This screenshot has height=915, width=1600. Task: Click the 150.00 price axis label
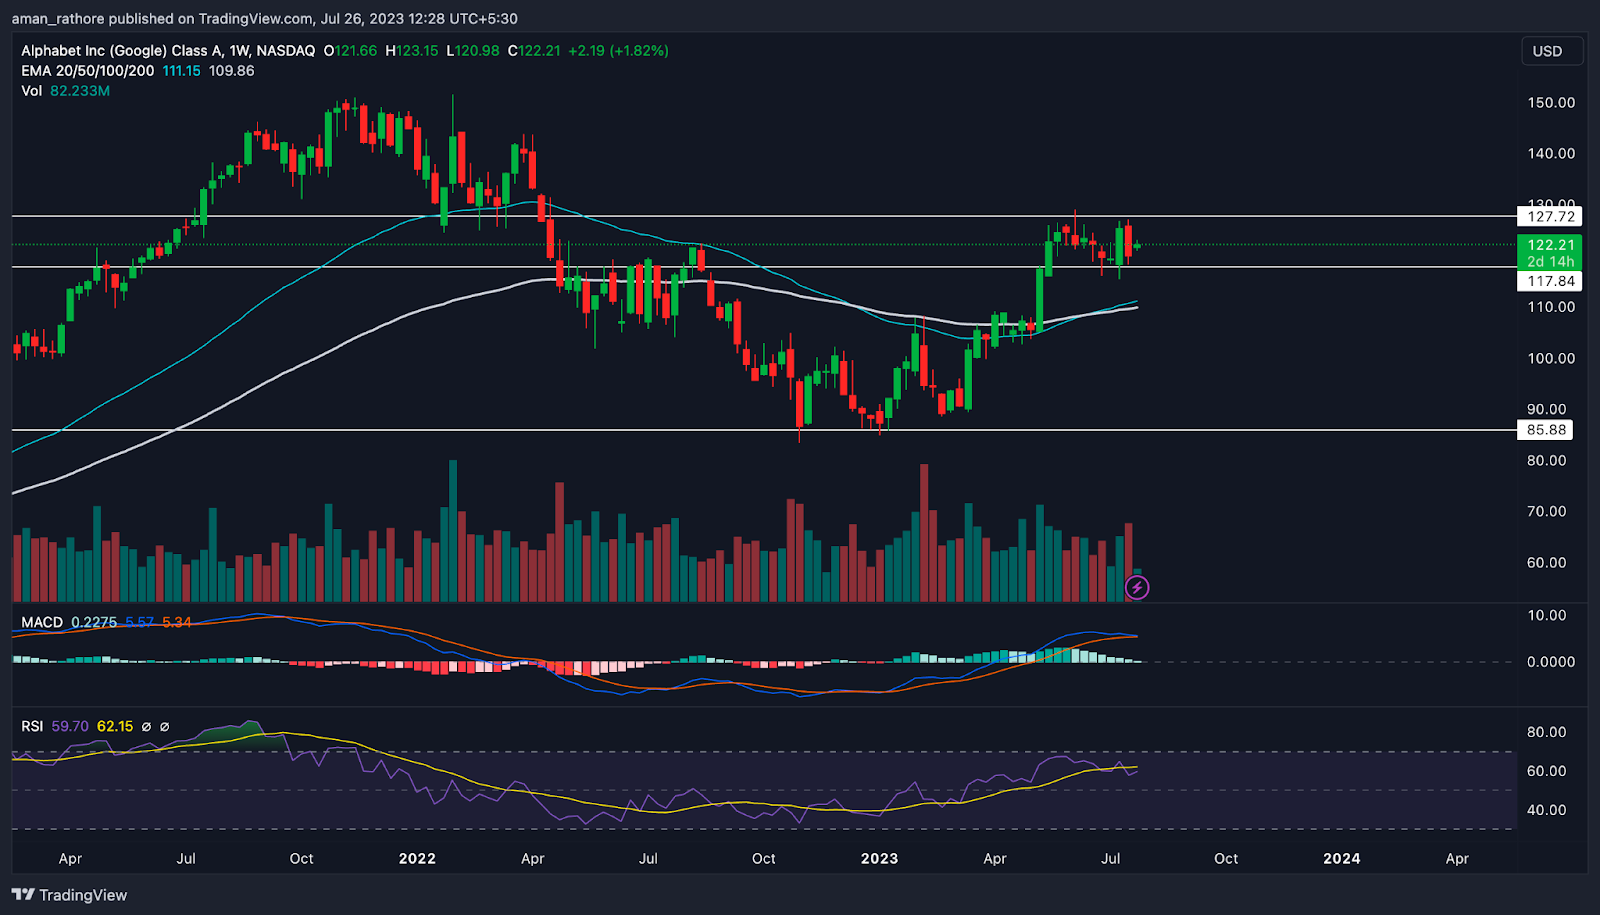1551,102
